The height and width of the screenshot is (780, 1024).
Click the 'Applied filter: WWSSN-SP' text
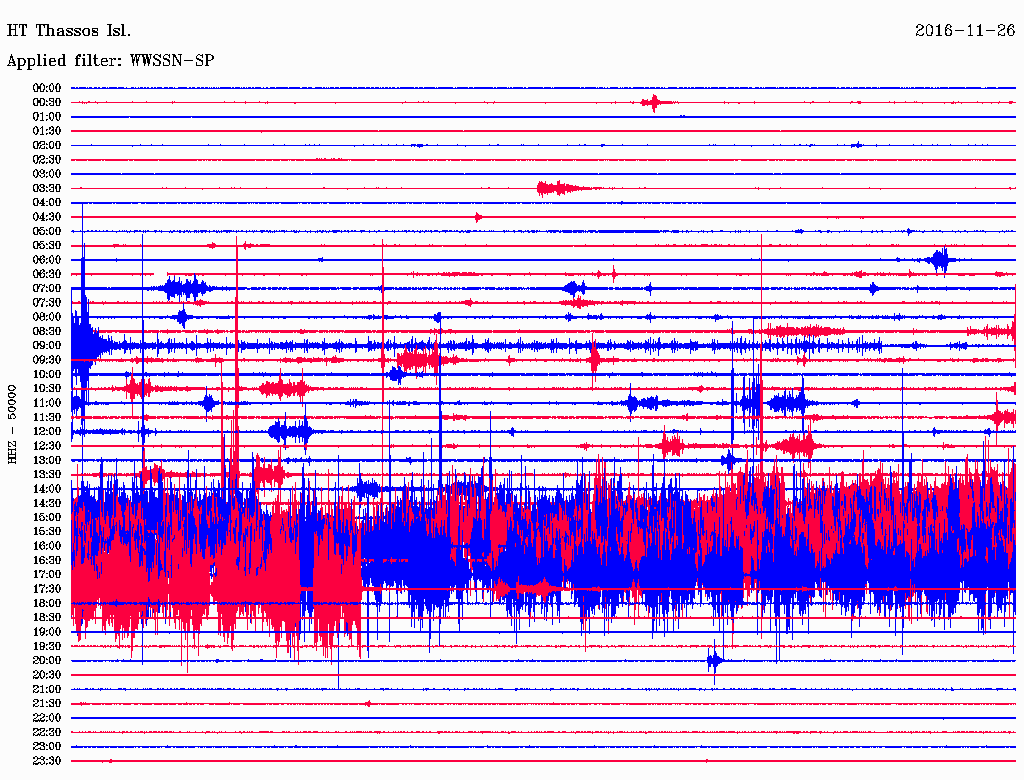click(x=110, y=61)
